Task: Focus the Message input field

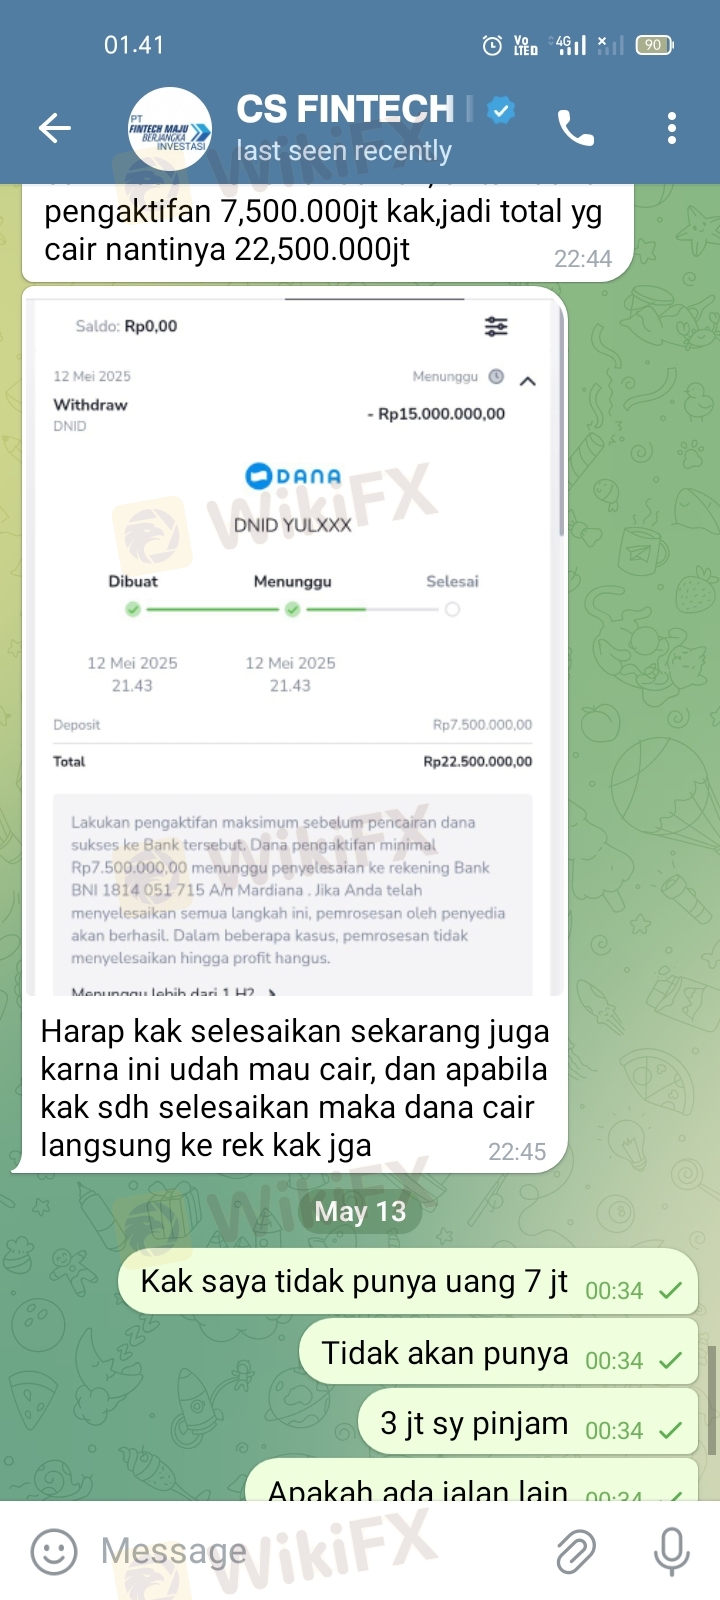Action: pos(320,1552)
